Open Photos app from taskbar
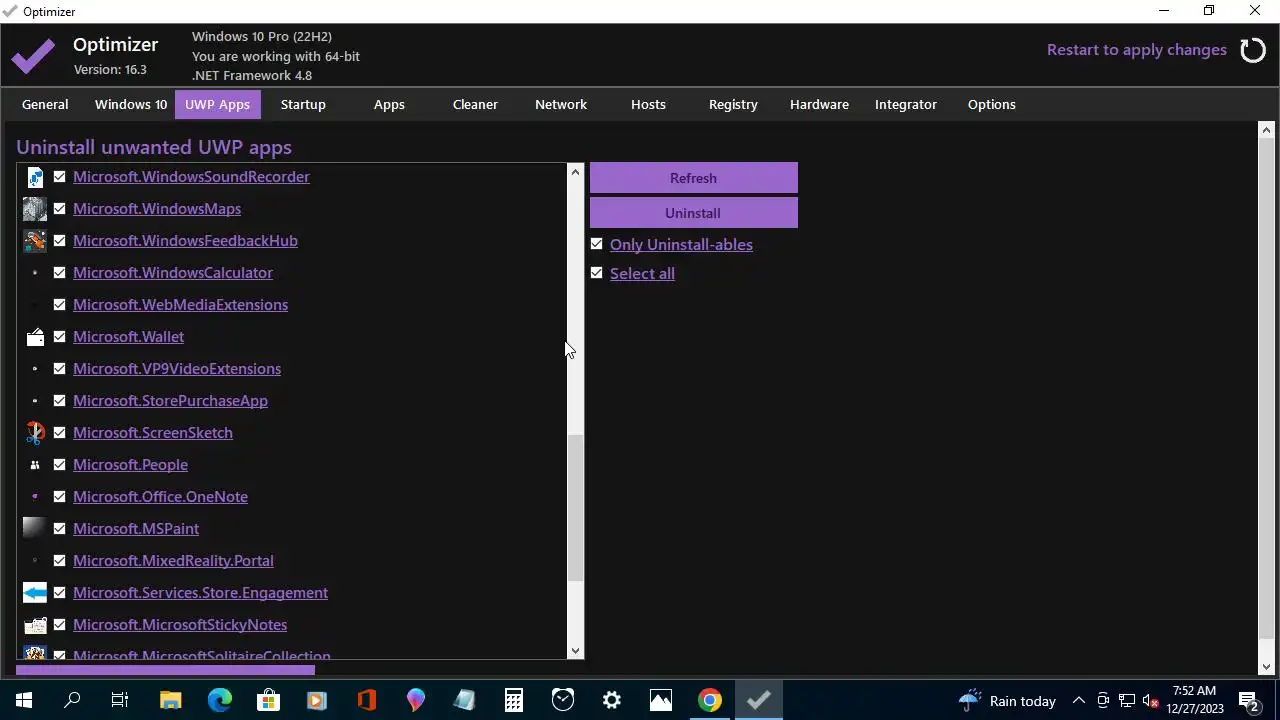 (660, 700)
